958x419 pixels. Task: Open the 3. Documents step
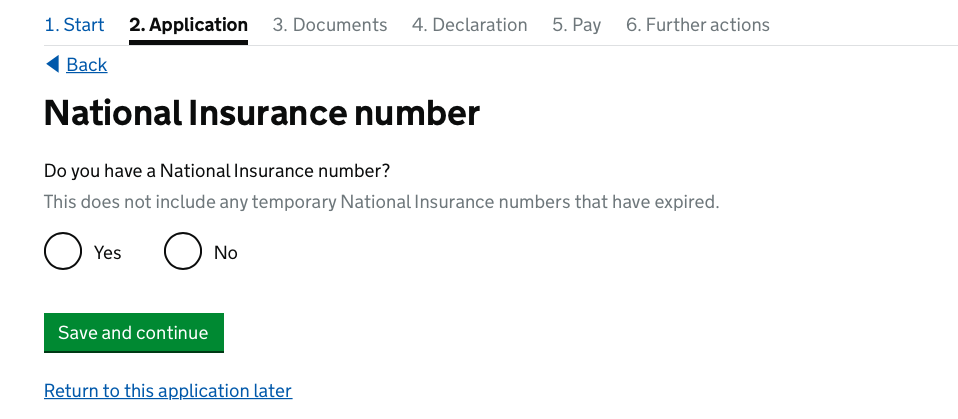(x=330, y=25)
